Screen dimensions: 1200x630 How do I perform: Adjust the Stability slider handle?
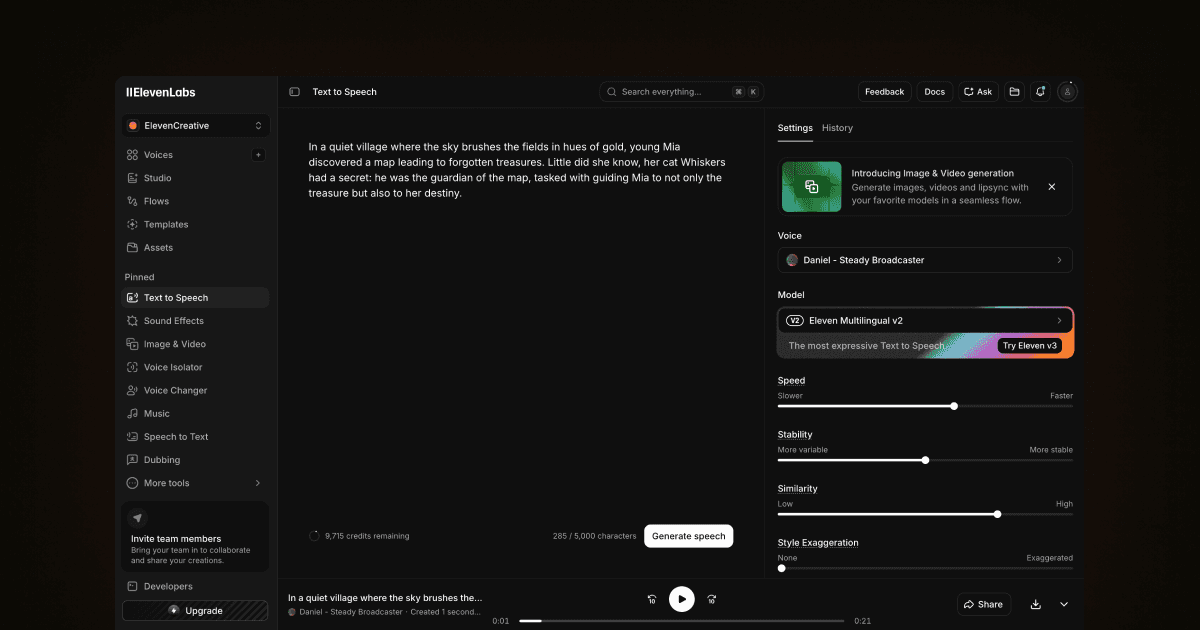[x=925, y=460]
